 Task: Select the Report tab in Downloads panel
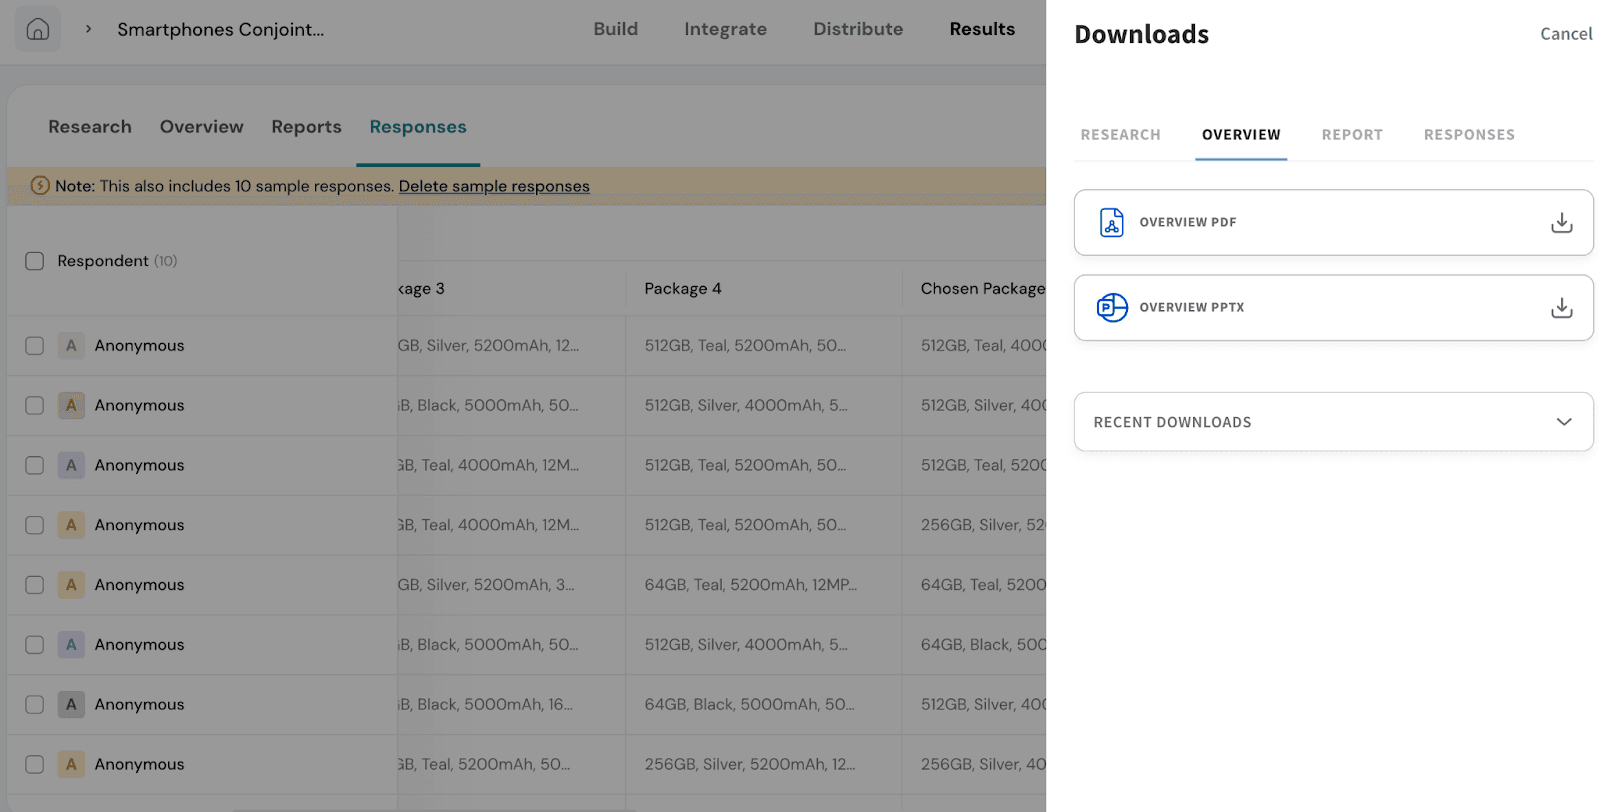(x=1351, y=135)
